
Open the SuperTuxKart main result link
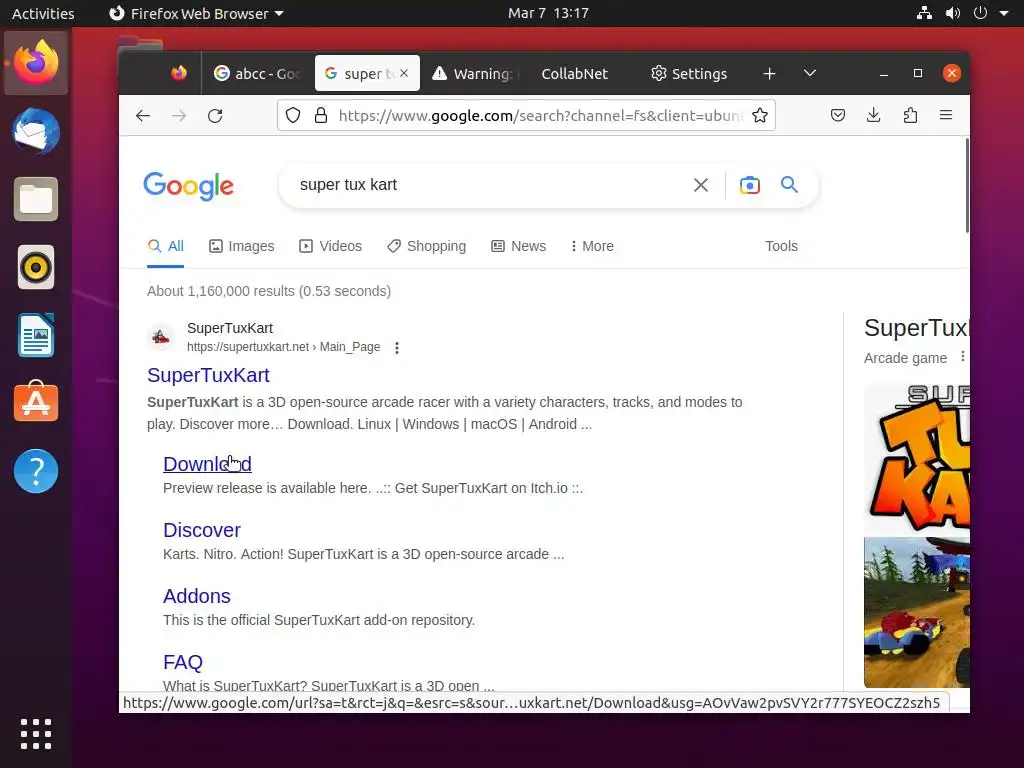tap(208, 376)
